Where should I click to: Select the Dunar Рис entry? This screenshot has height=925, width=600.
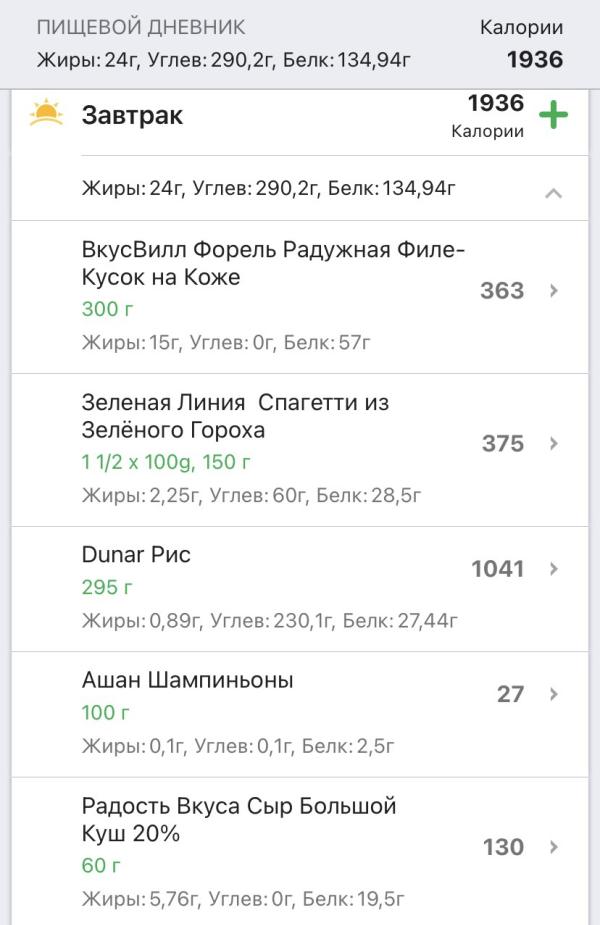coord(136,555)
